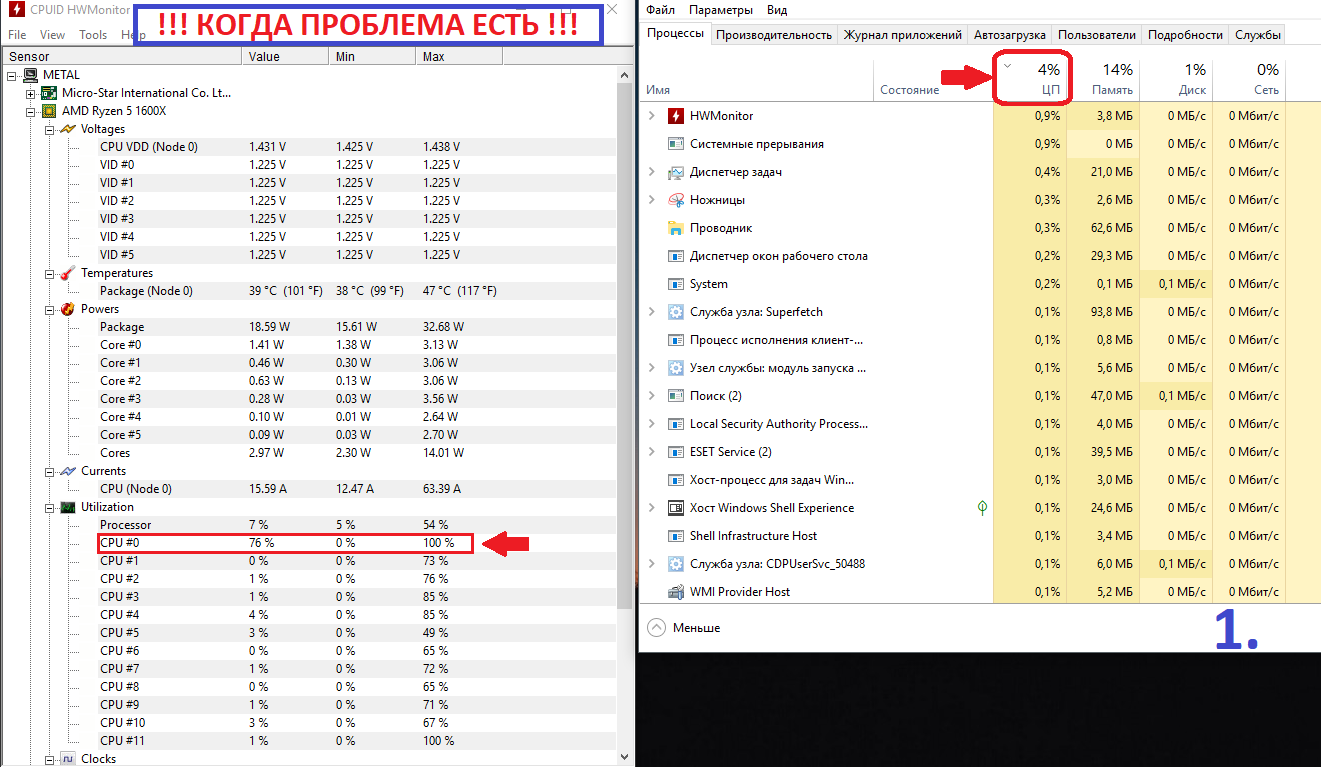Click the Temperatures thermometer icon
Image resolution: width=1321 pixels, height=767 pixels.
click(x=68, y=273)
